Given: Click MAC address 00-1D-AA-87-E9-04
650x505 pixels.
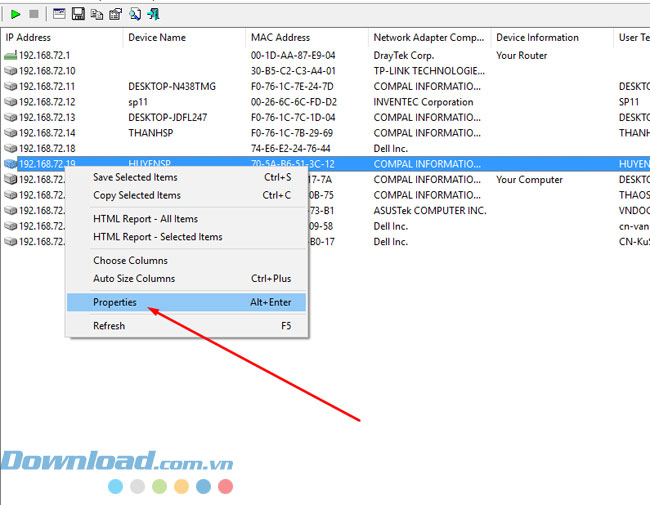Looking at the screenshot, I should tap(293, 55).
